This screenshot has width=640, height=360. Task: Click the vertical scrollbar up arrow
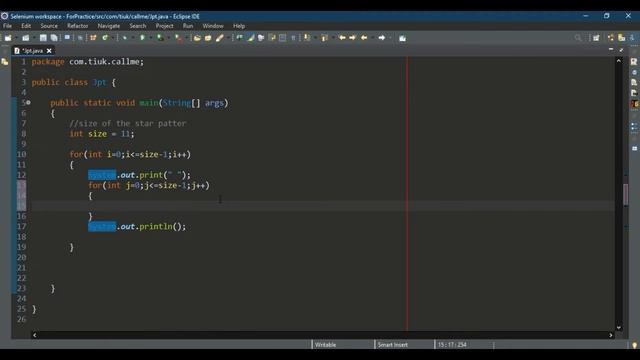tap(619, 60)
